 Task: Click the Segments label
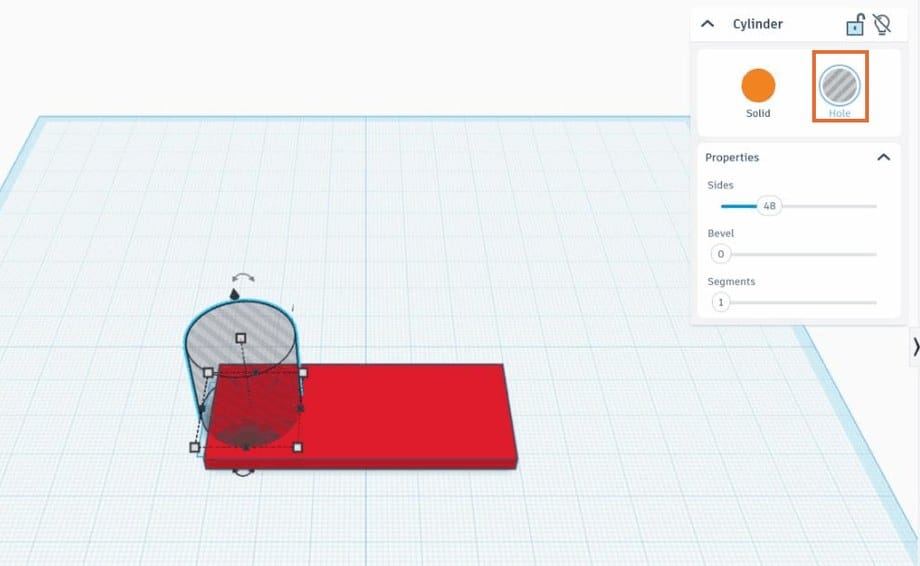click(x=731, y=282)
